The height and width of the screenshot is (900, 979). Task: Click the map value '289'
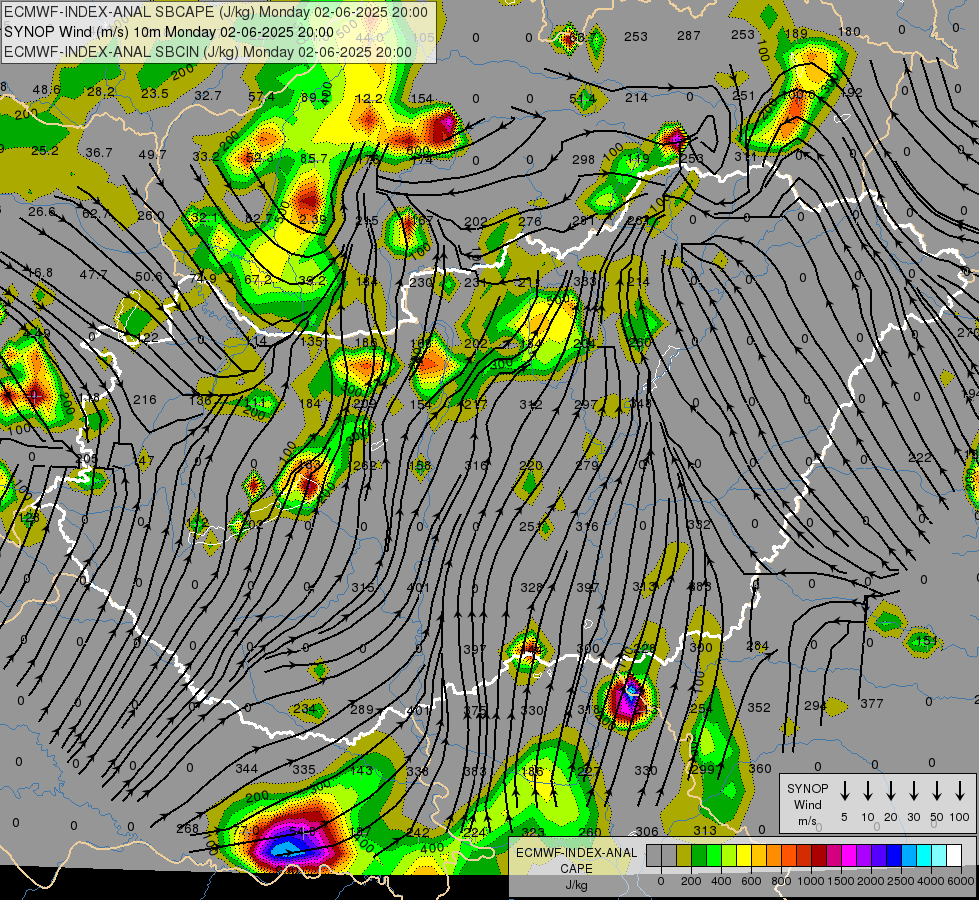click(x=362, y=709)
